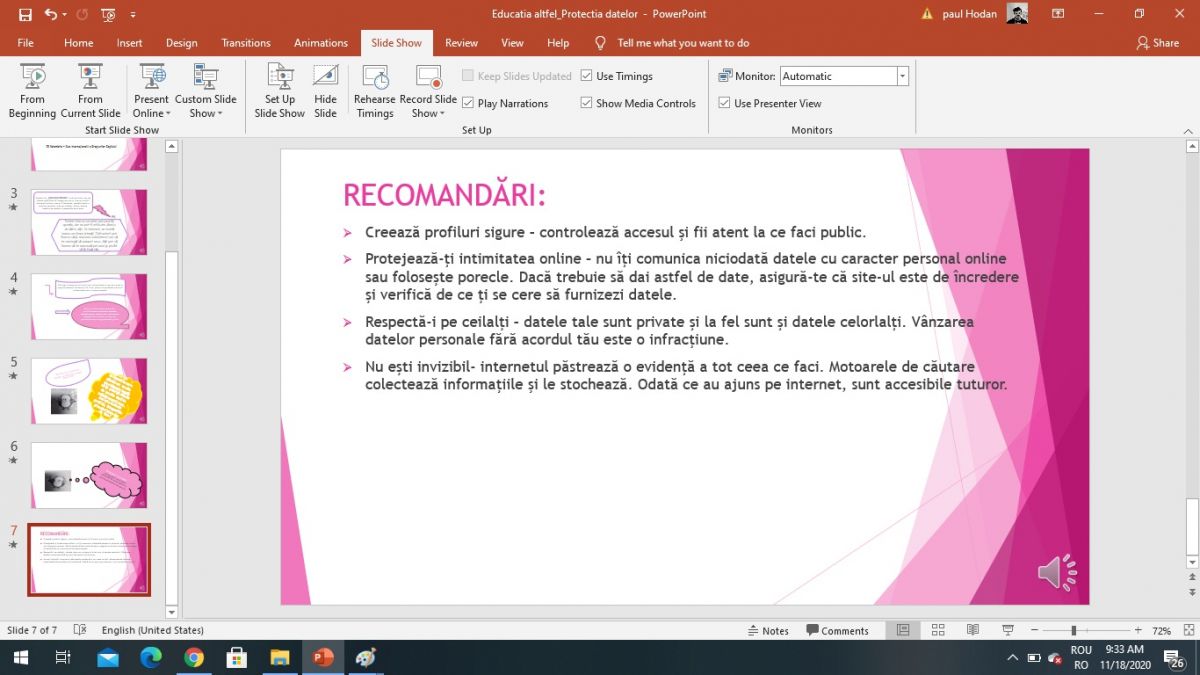1200x675 pixels.
Task: Uncheck the Use Timings checkbox
Action: [x=587, y=76]
